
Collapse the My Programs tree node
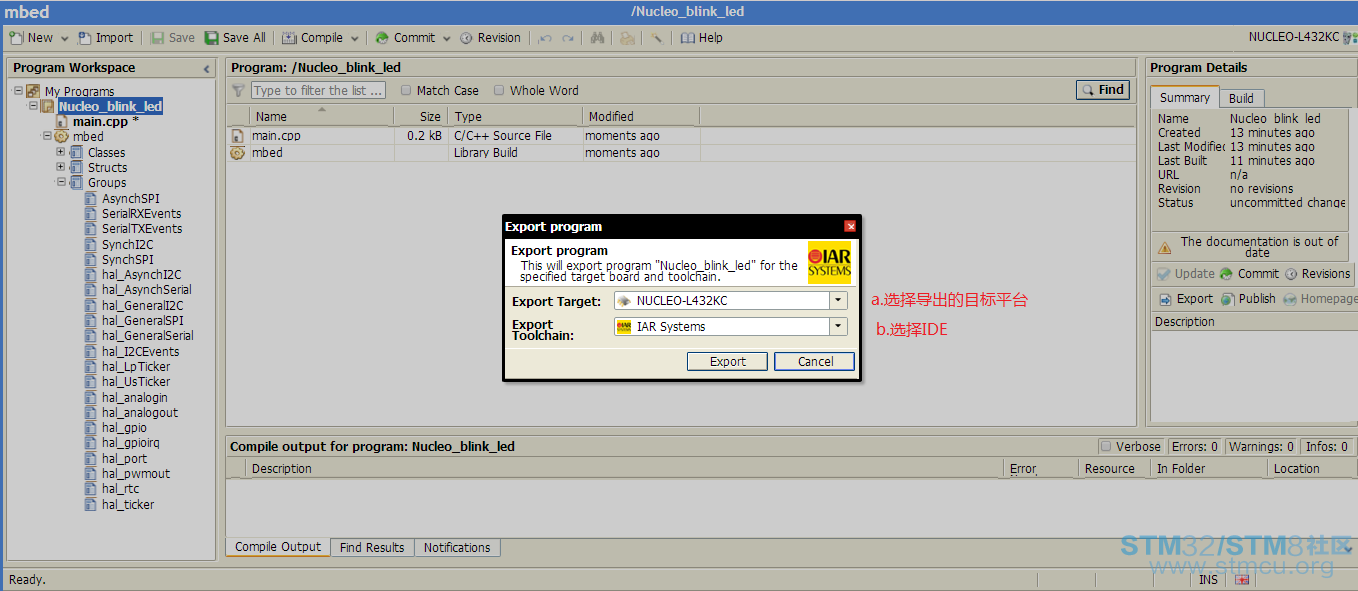18,91
